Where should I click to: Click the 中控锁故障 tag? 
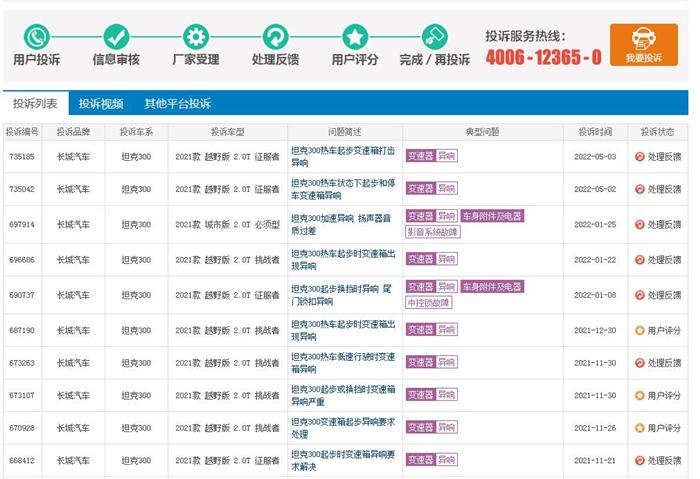[429, 303]
